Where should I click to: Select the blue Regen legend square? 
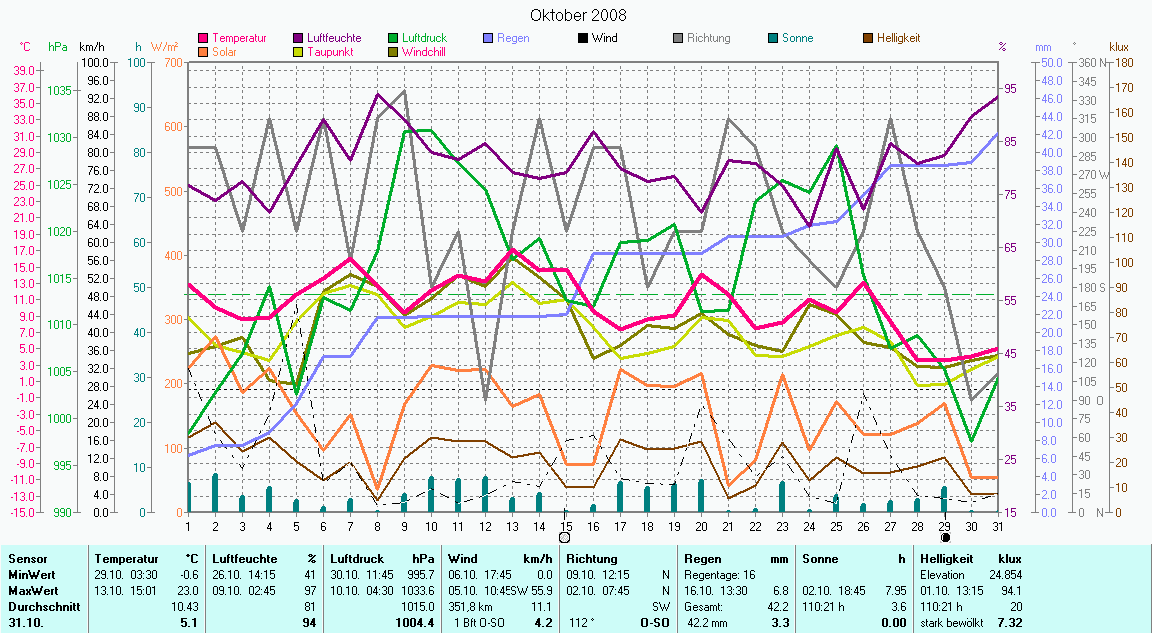488,39
